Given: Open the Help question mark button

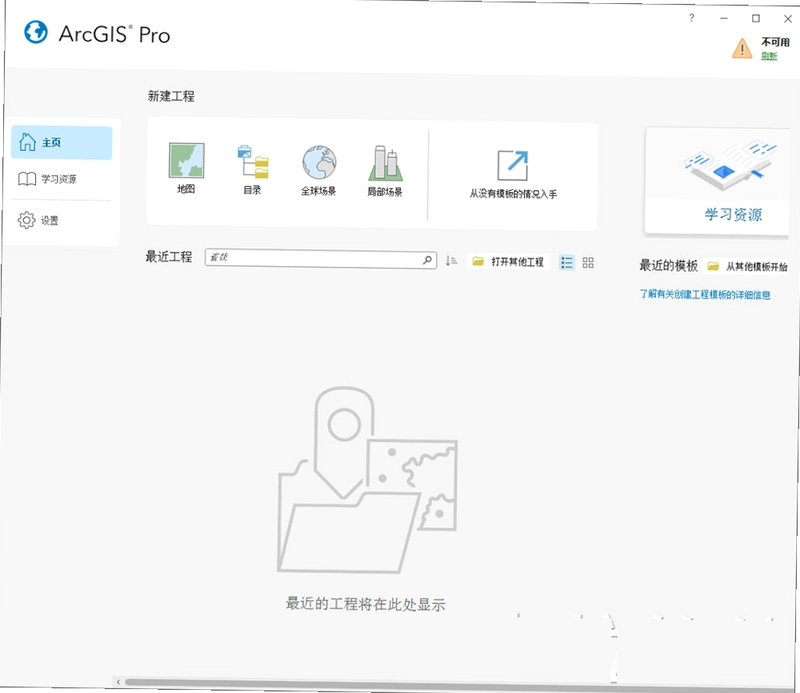Looking at the screenshot, I should pos(691,18).
